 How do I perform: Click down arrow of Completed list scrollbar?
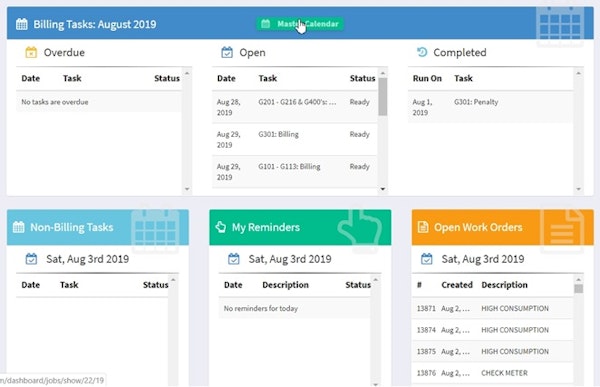[x=579, y=189]
